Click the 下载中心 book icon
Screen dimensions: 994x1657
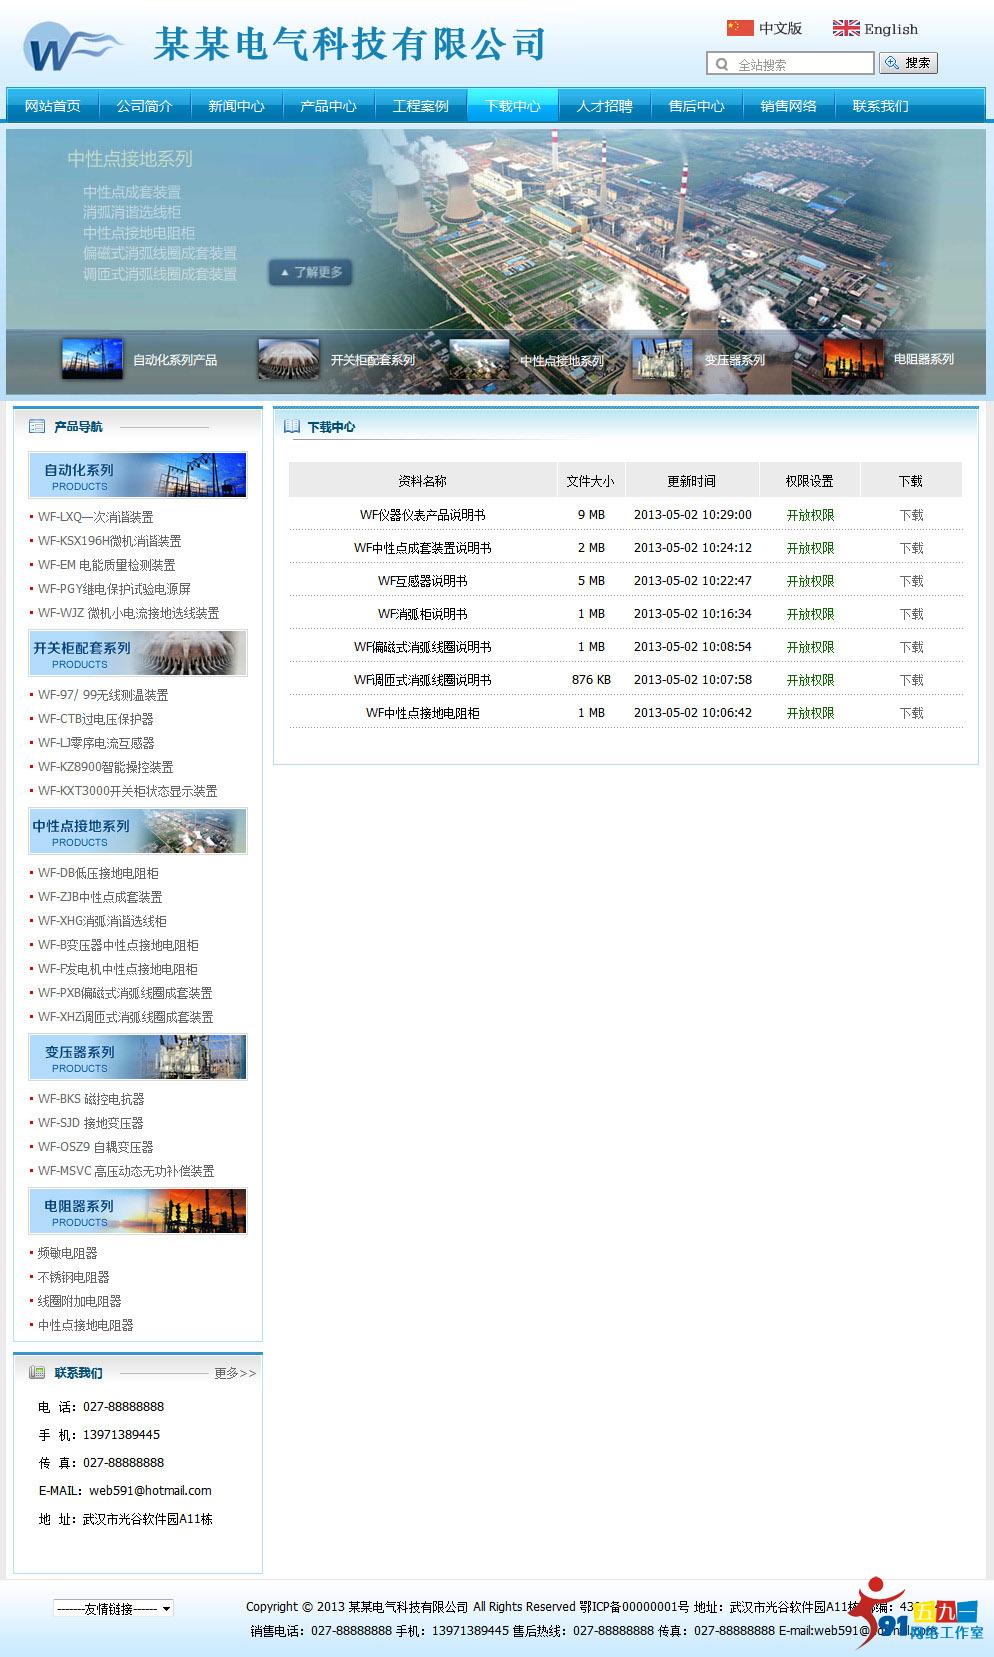292,427
